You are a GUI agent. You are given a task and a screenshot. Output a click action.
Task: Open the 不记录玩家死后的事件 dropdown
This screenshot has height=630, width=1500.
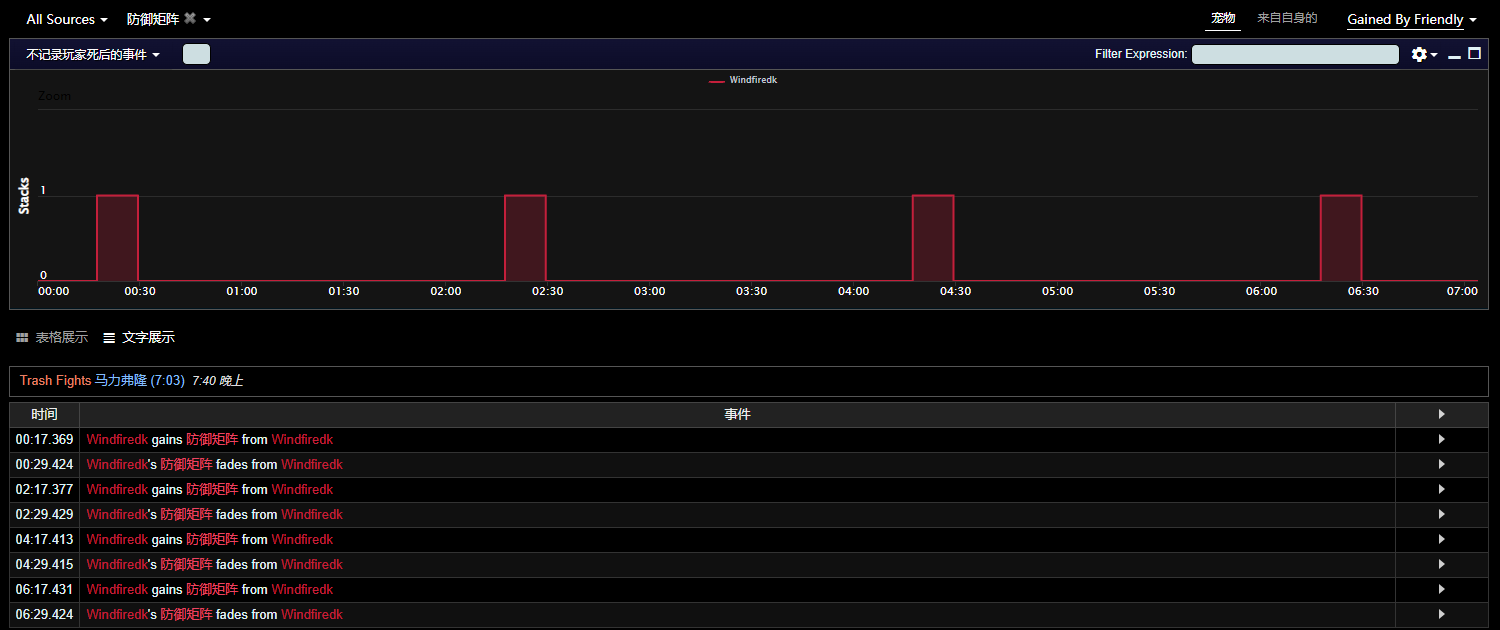pyautogui.click(x=92, y=55)
